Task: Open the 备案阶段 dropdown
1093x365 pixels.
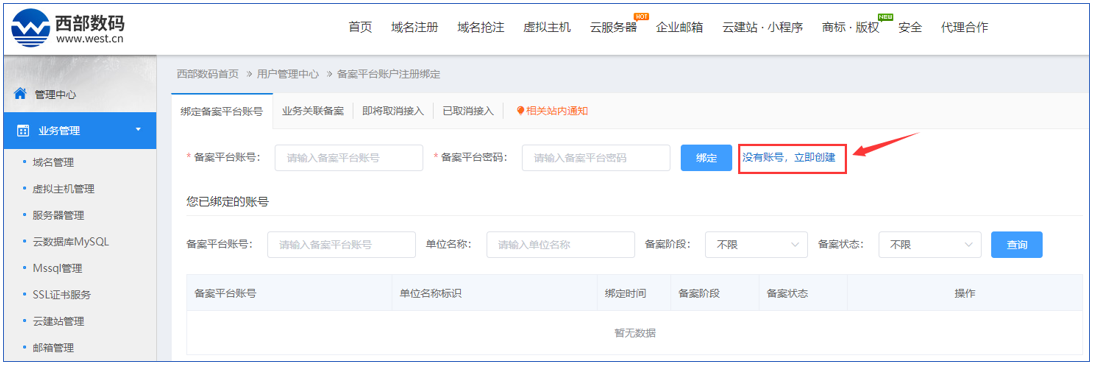Action: coord(756,245)
